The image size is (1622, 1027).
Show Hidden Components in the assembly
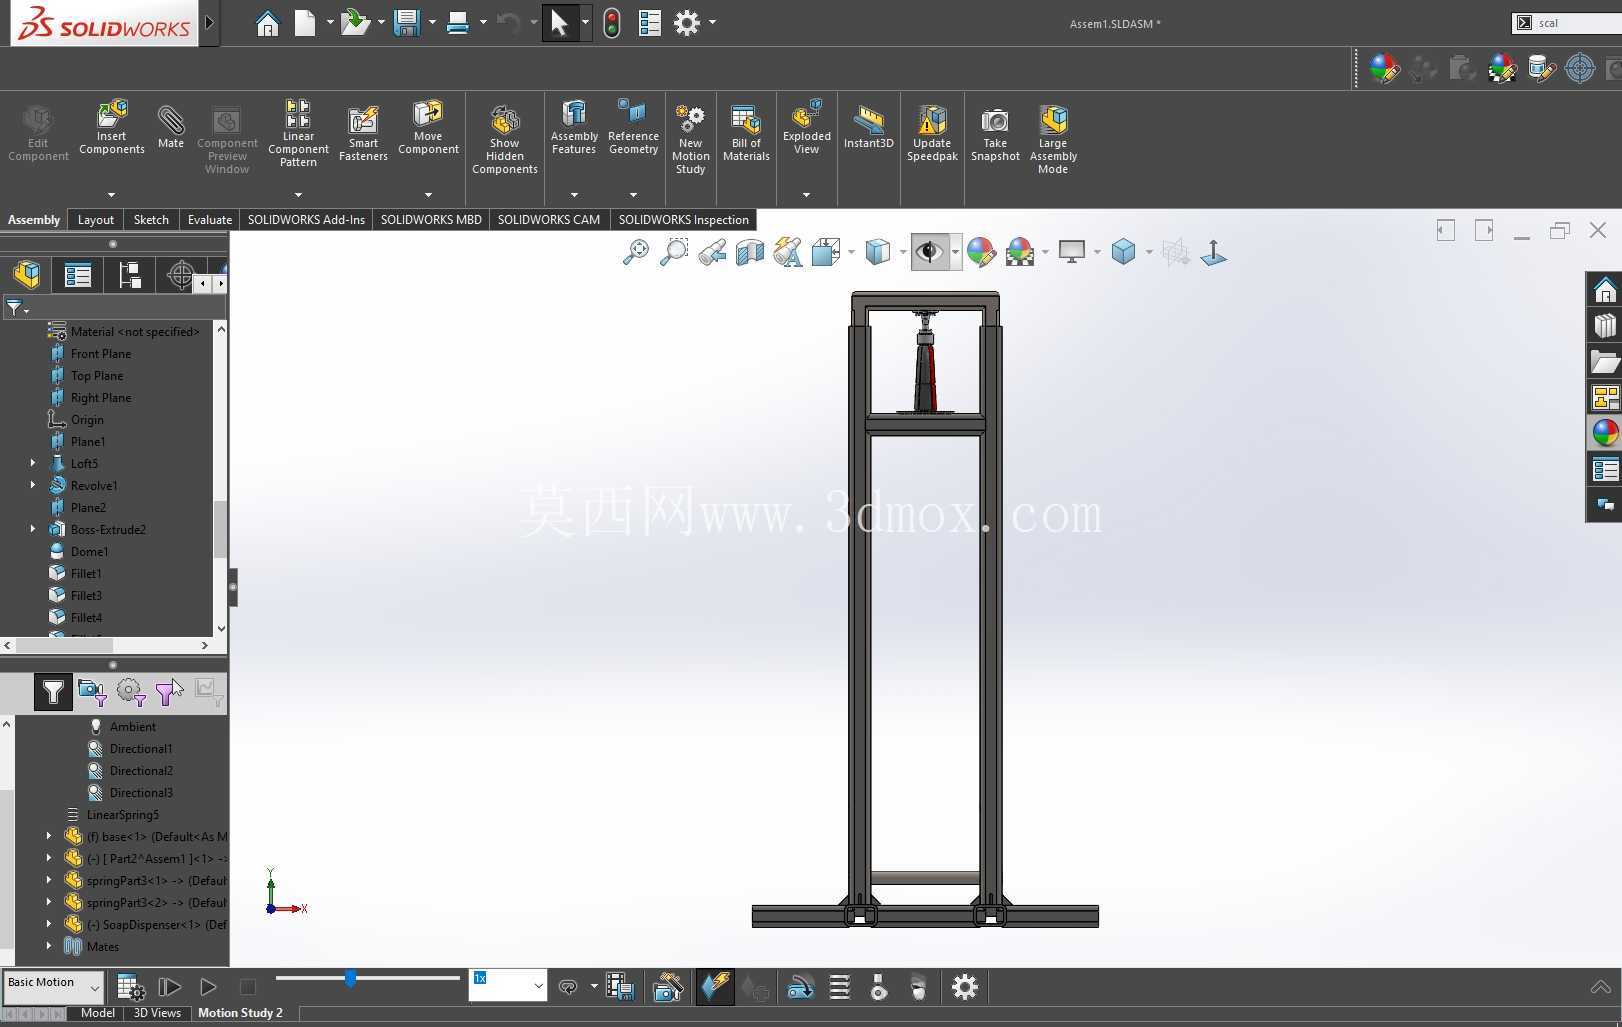pyautogui.click(x=505, y=140)
